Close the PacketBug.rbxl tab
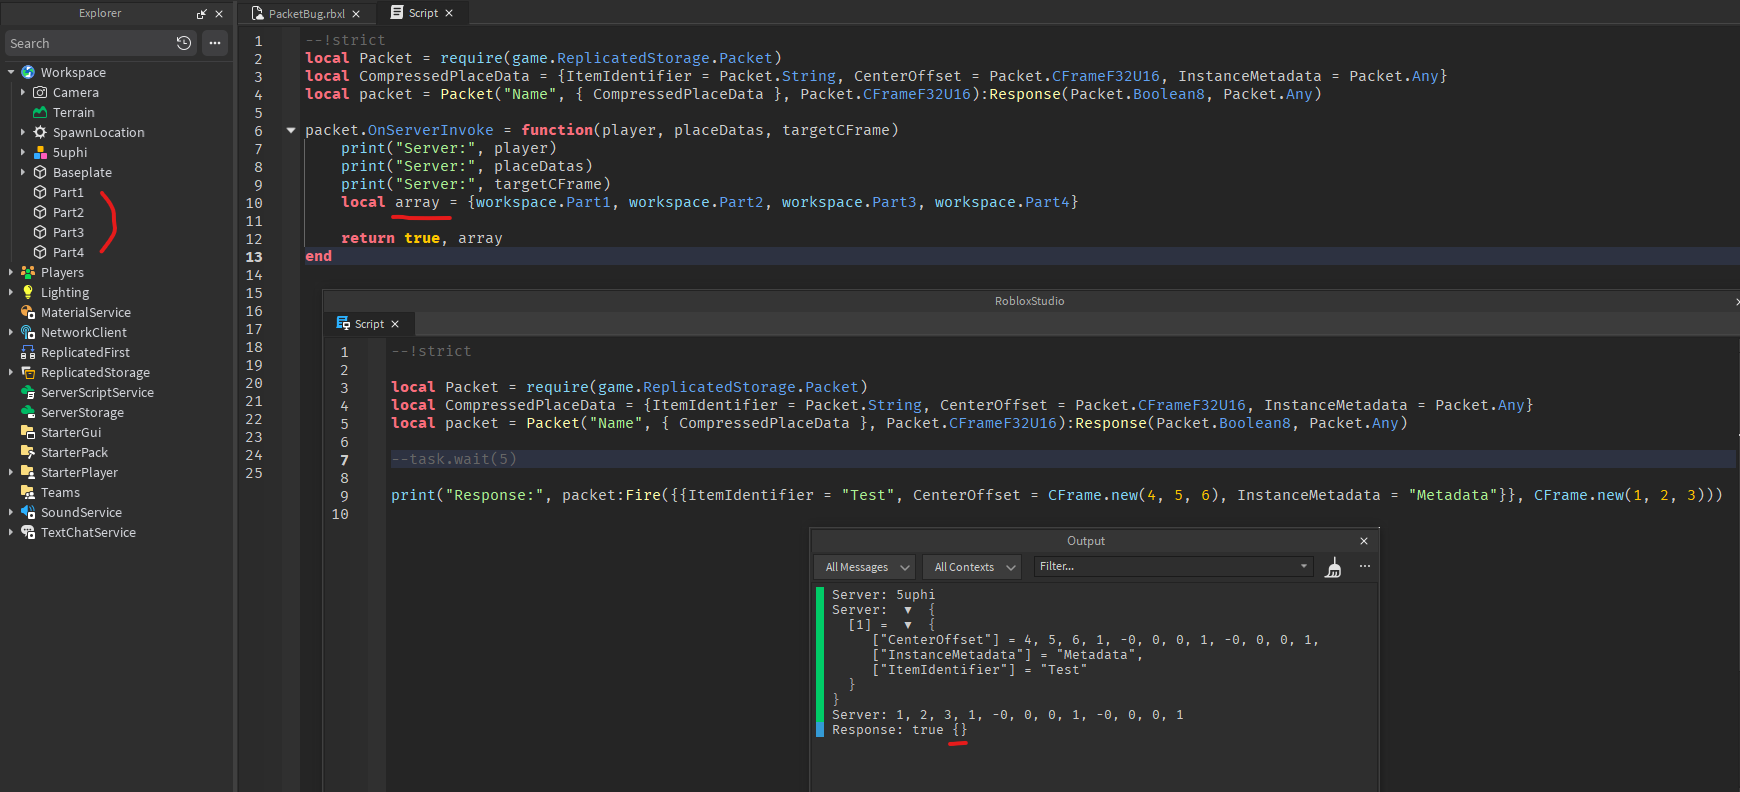This screenshot has height=792, width=1740. click(x=356, y=14)
